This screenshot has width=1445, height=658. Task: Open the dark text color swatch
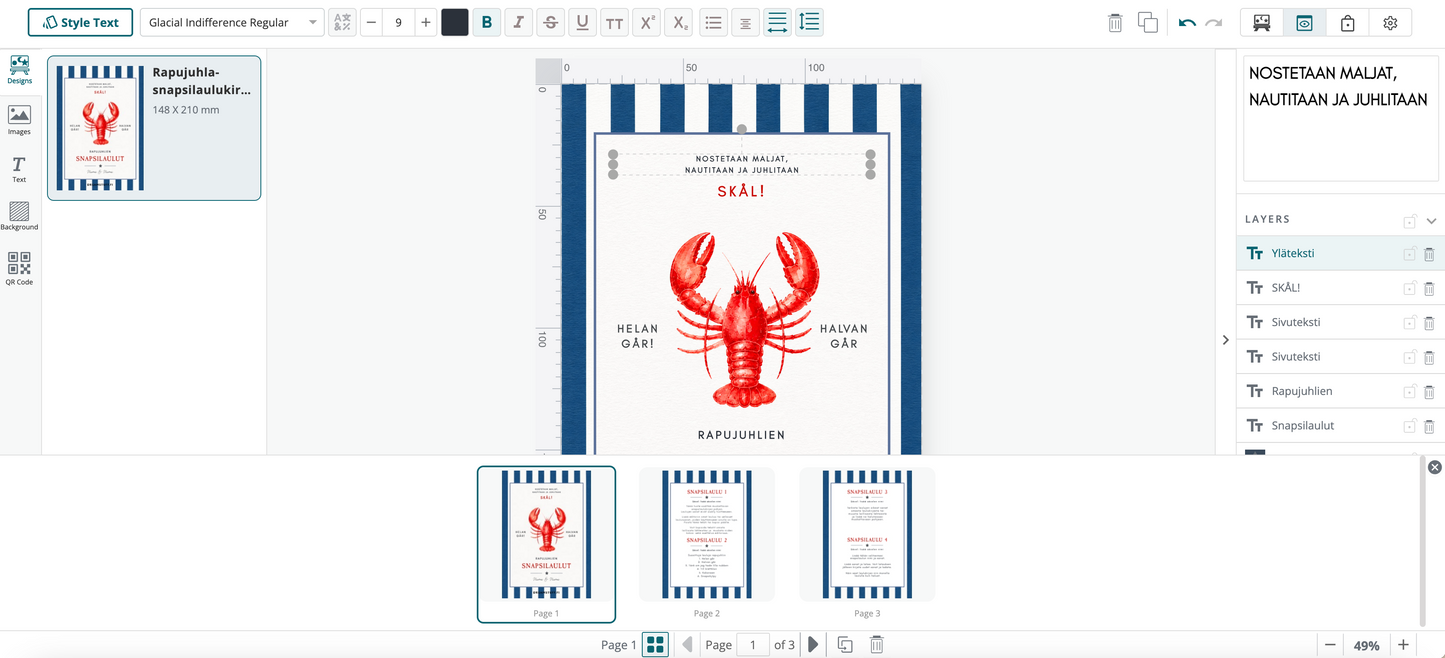click(x=455, y=22)
